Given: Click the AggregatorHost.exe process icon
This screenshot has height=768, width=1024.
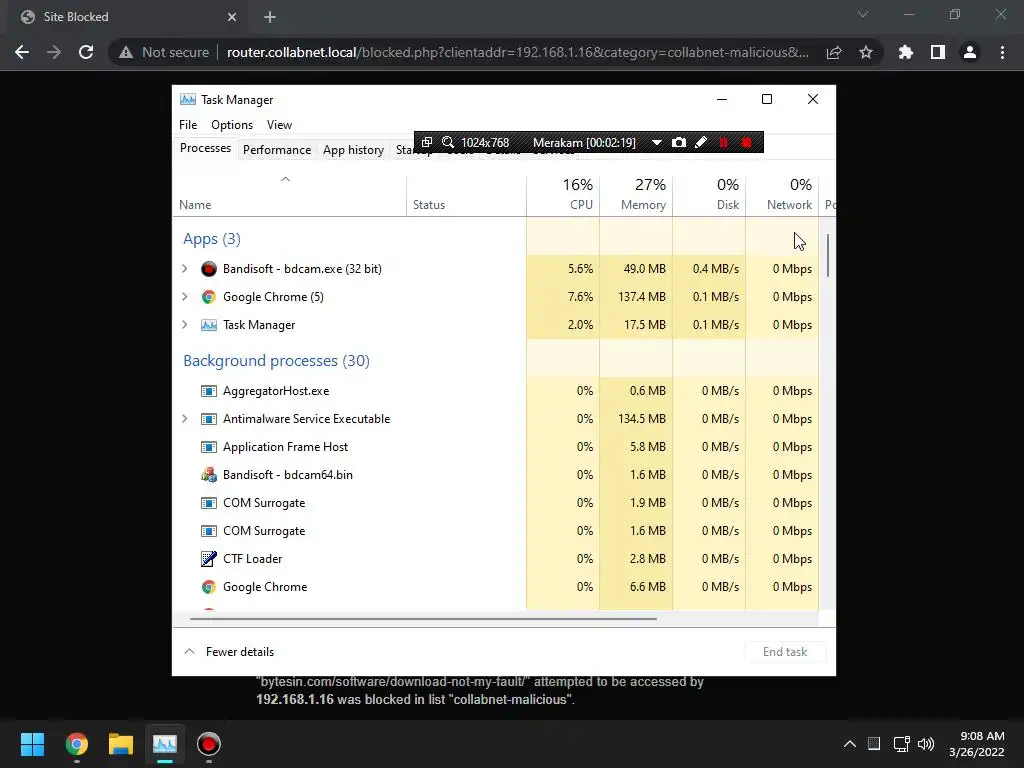Looking at the screenshot, I should click(x=208, y=391).
